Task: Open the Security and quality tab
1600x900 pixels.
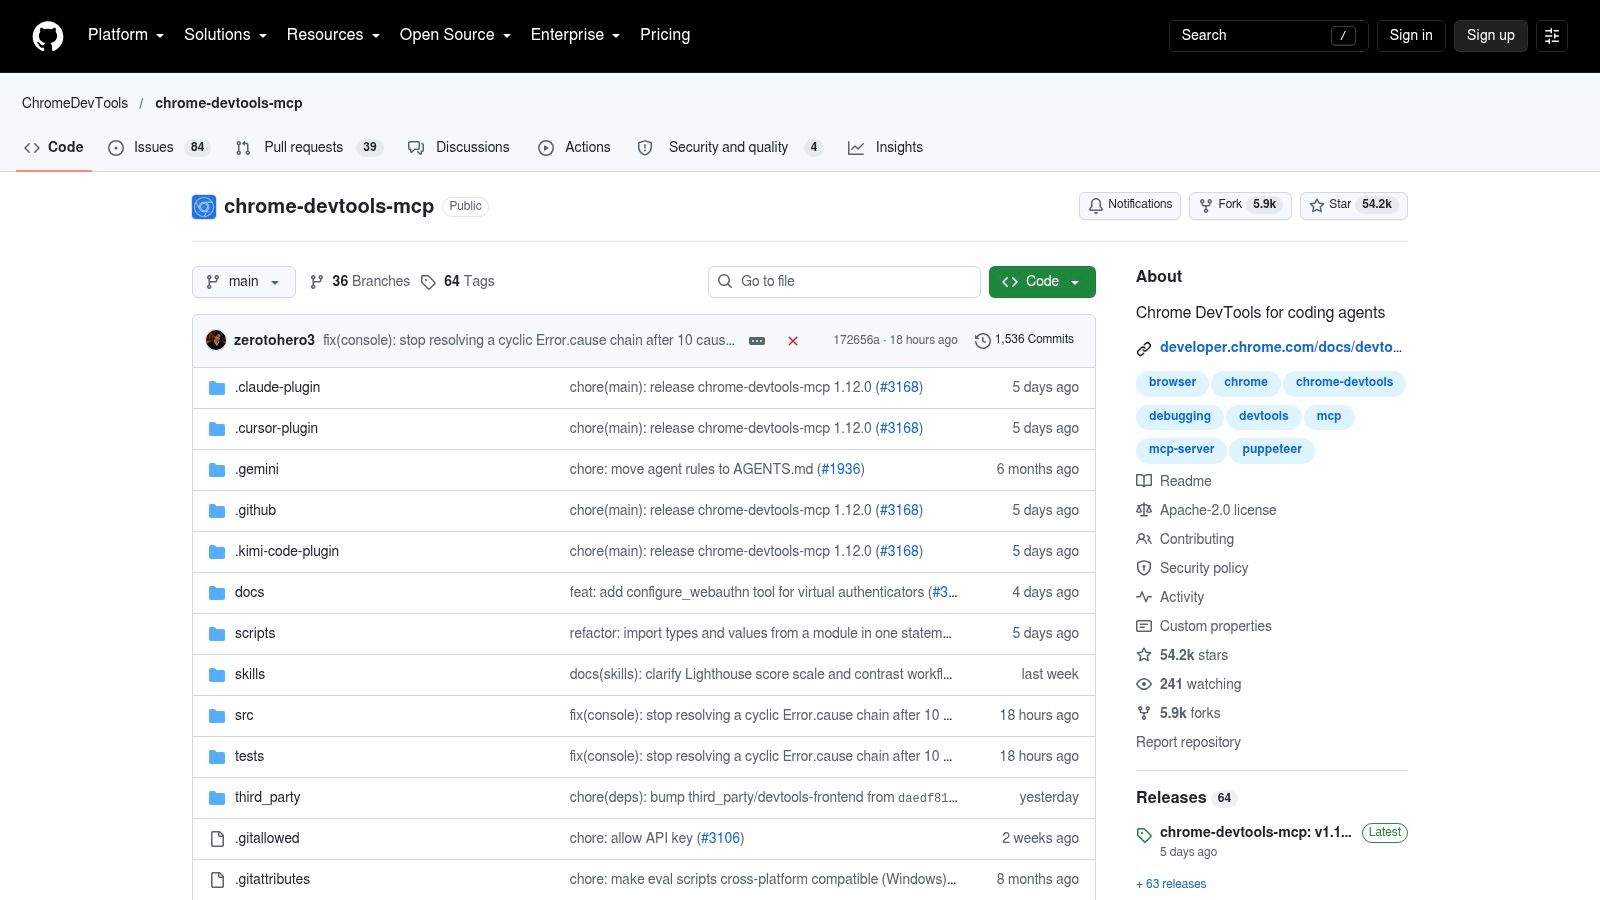Action: pos(730,147)
